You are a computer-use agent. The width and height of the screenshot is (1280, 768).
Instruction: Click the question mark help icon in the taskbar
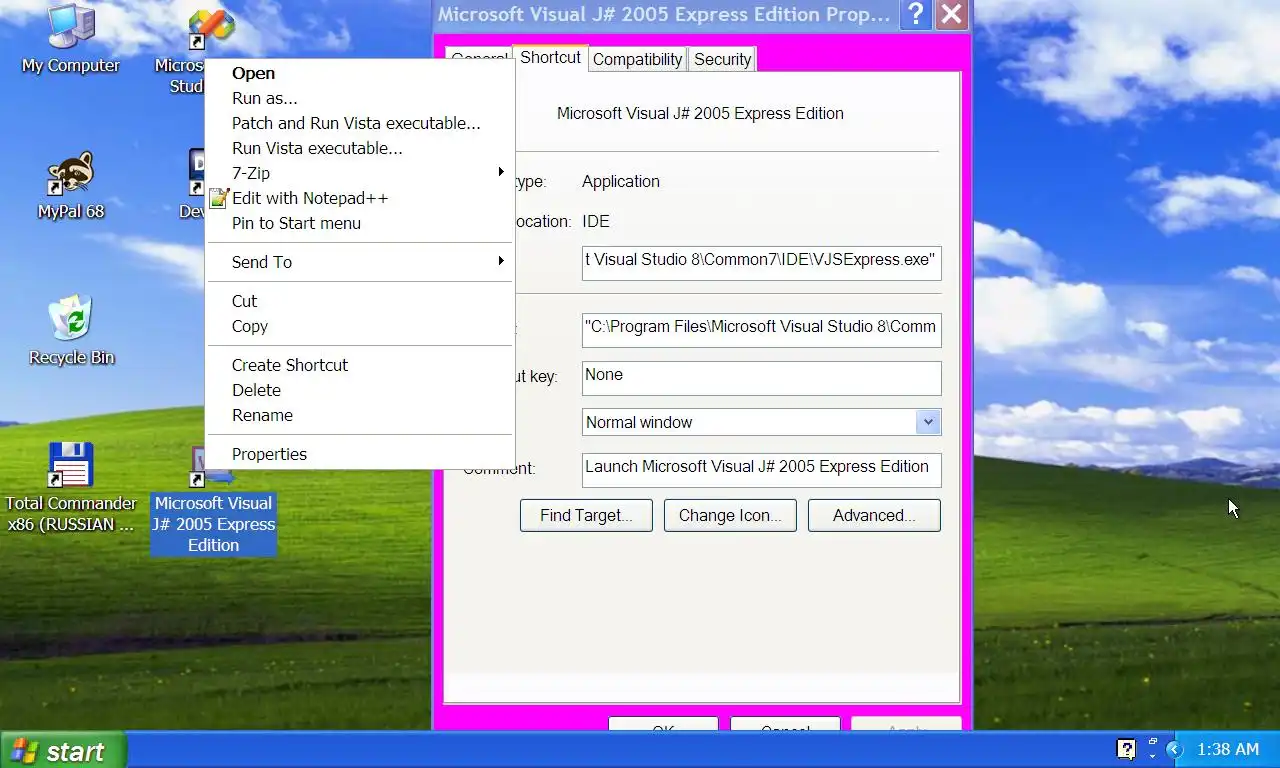click(1126, 749)
